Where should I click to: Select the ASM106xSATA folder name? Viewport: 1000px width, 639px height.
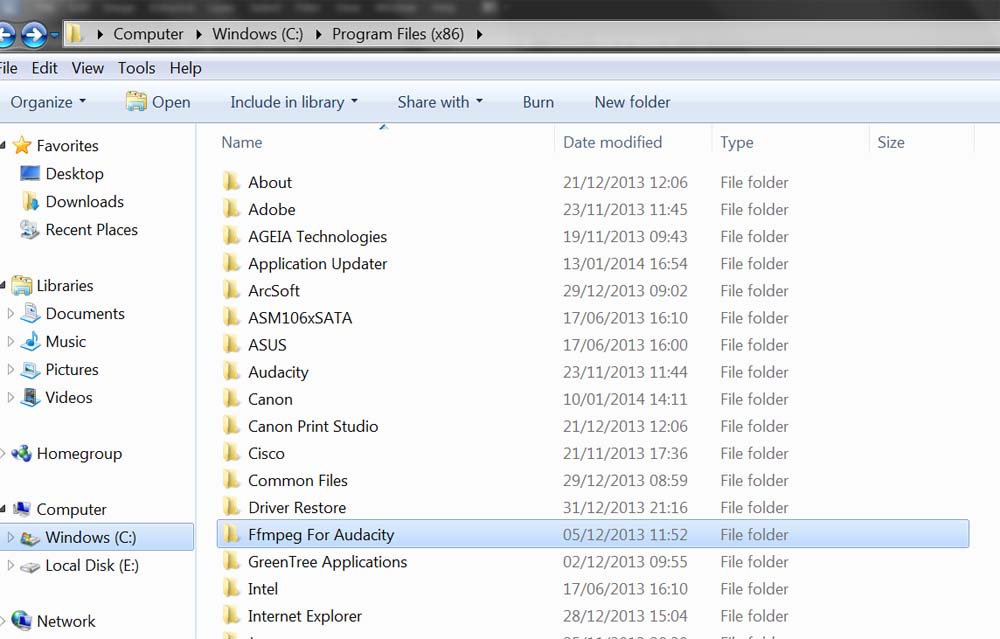300,318
